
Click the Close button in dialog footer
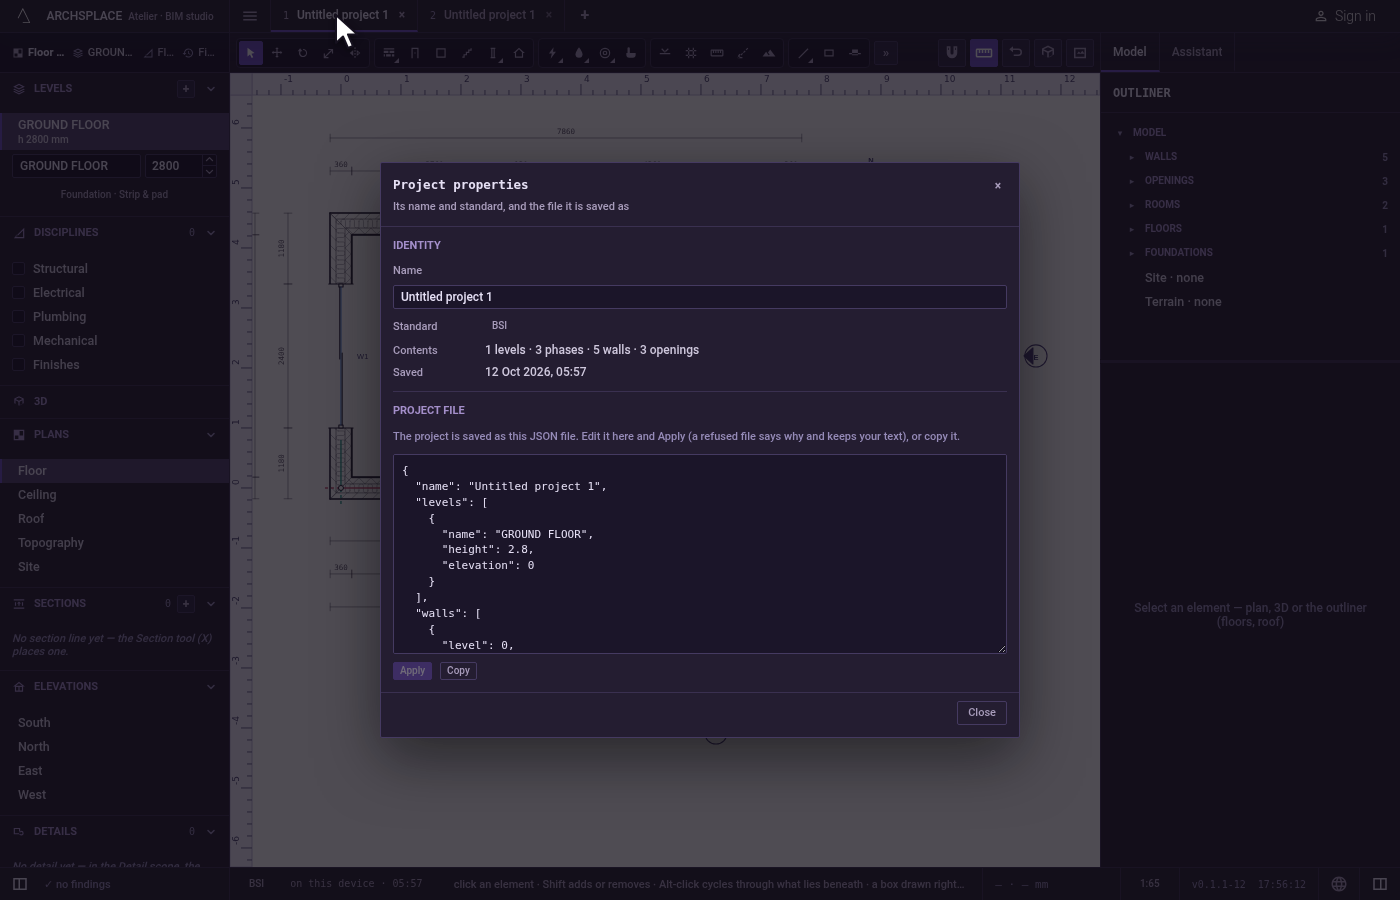(x=982, y=713)
